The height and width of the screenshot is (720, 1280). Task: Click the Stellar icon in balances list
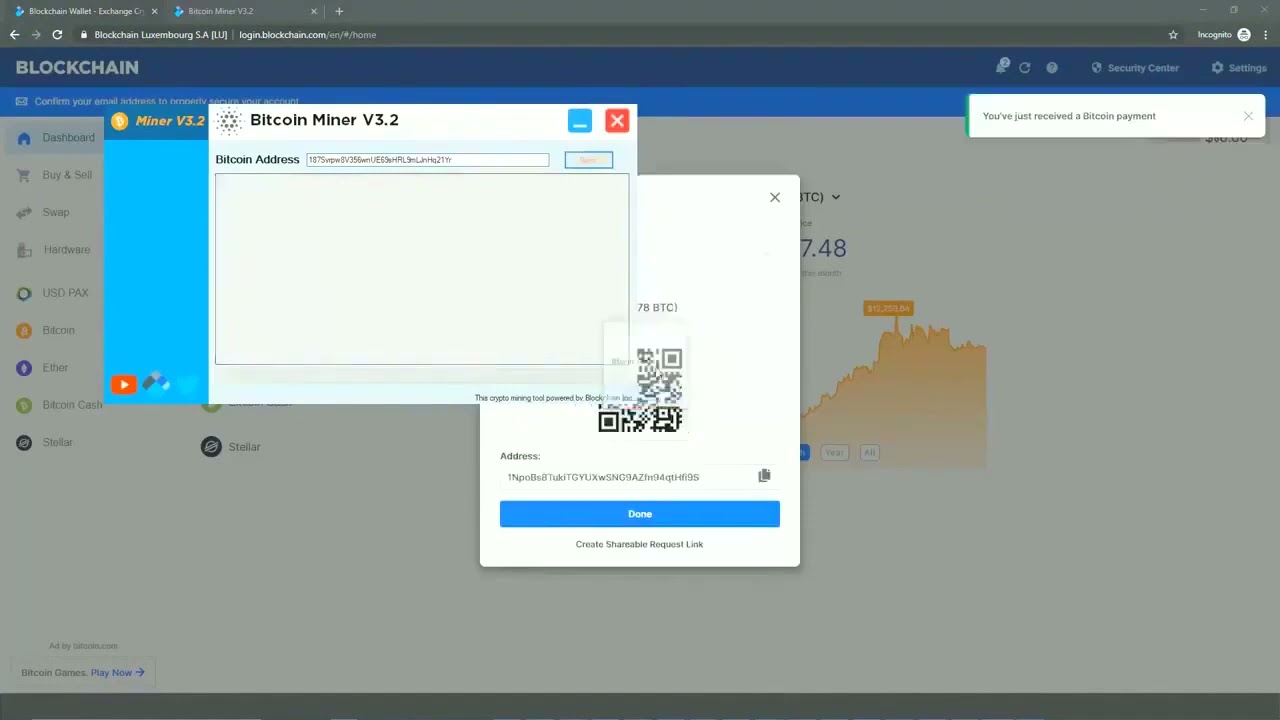coord(211,447)
